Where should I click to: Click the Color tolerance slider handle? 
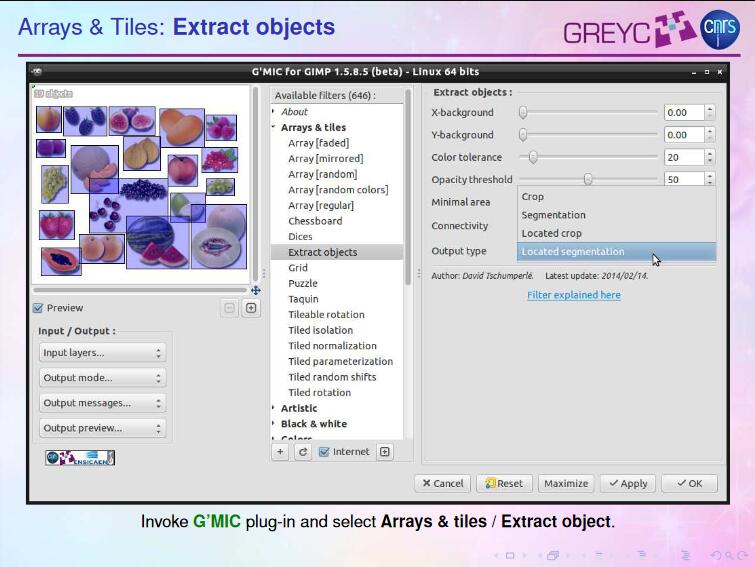pyautogui.click(x=533, y=157)
